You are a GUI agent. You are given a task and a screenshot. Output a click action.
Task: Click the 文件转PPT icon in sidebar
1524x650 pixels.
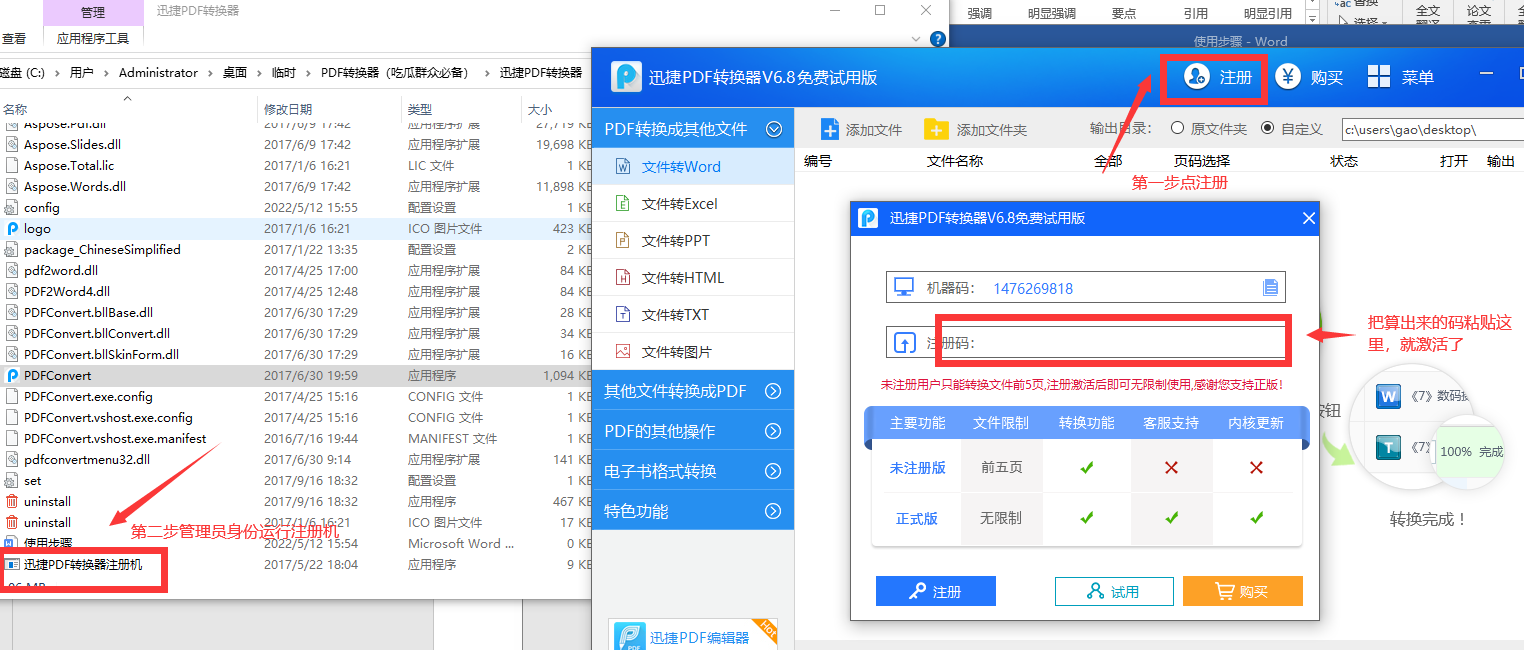pos(622,240)
